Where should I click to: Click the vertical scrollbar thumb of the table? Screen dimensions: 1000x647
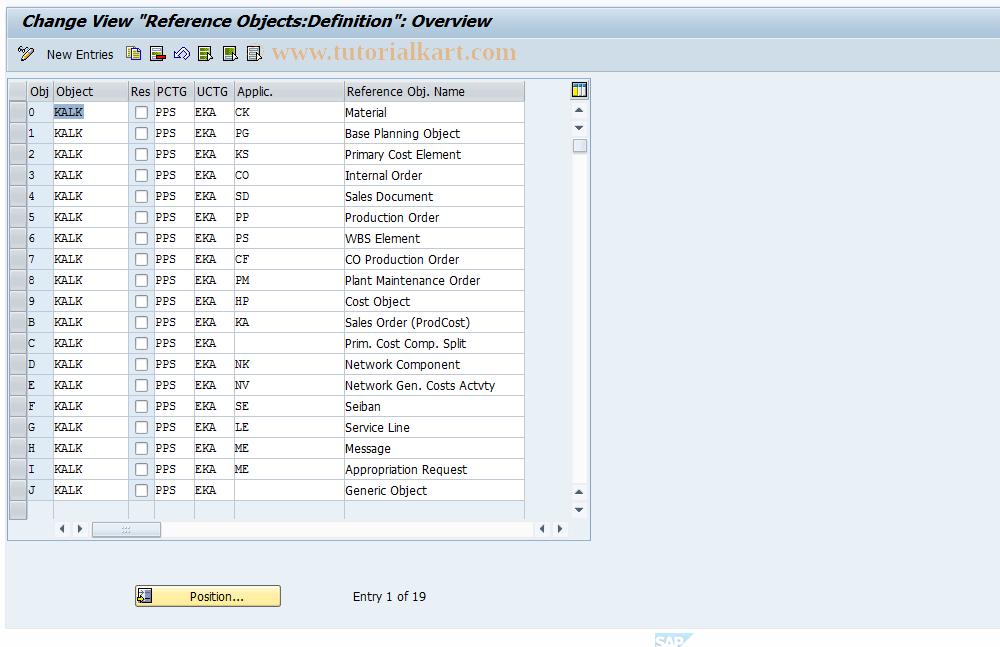(579, 146)
